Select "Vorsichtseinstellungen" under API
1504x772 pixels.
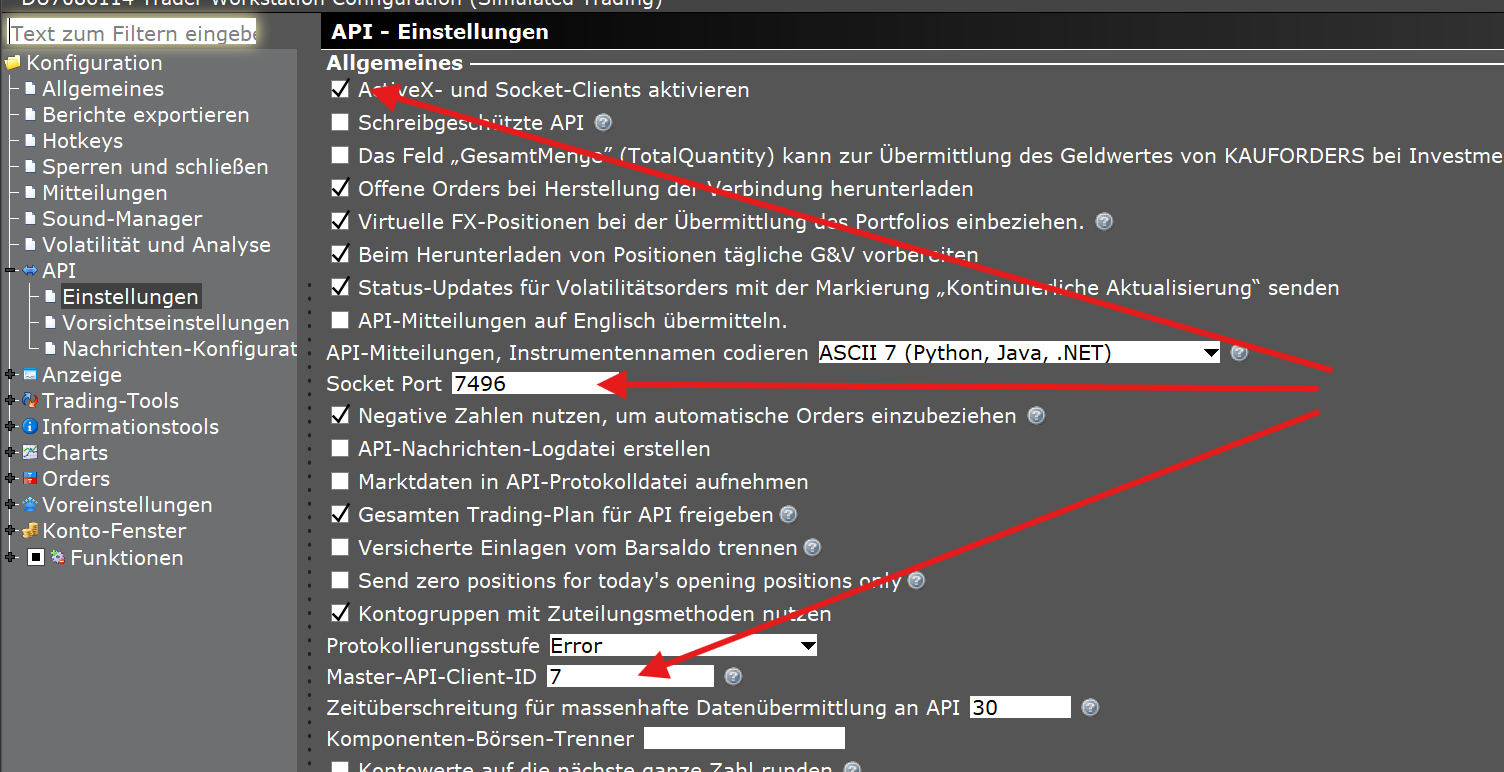[176, 322]
